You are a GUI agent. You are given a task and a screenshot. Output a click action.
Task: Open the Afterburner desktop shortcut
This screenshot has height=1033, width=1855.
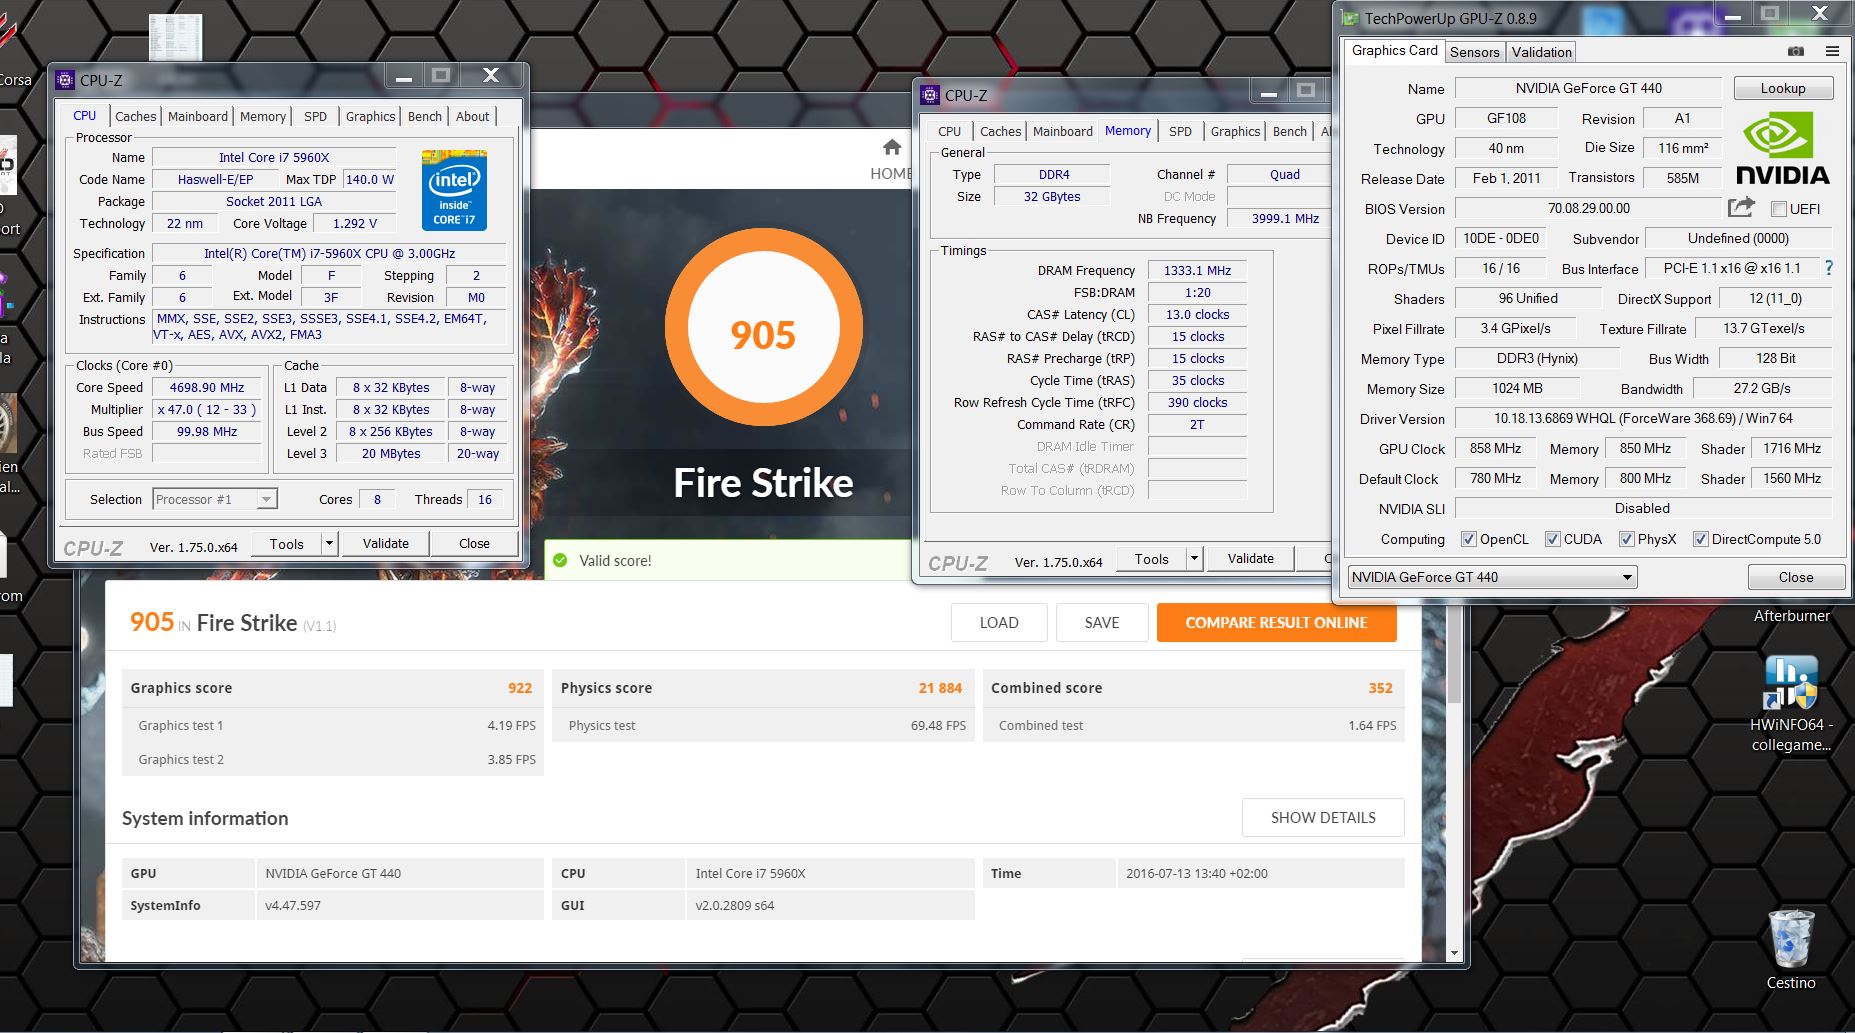click(x=1791, y=616)
